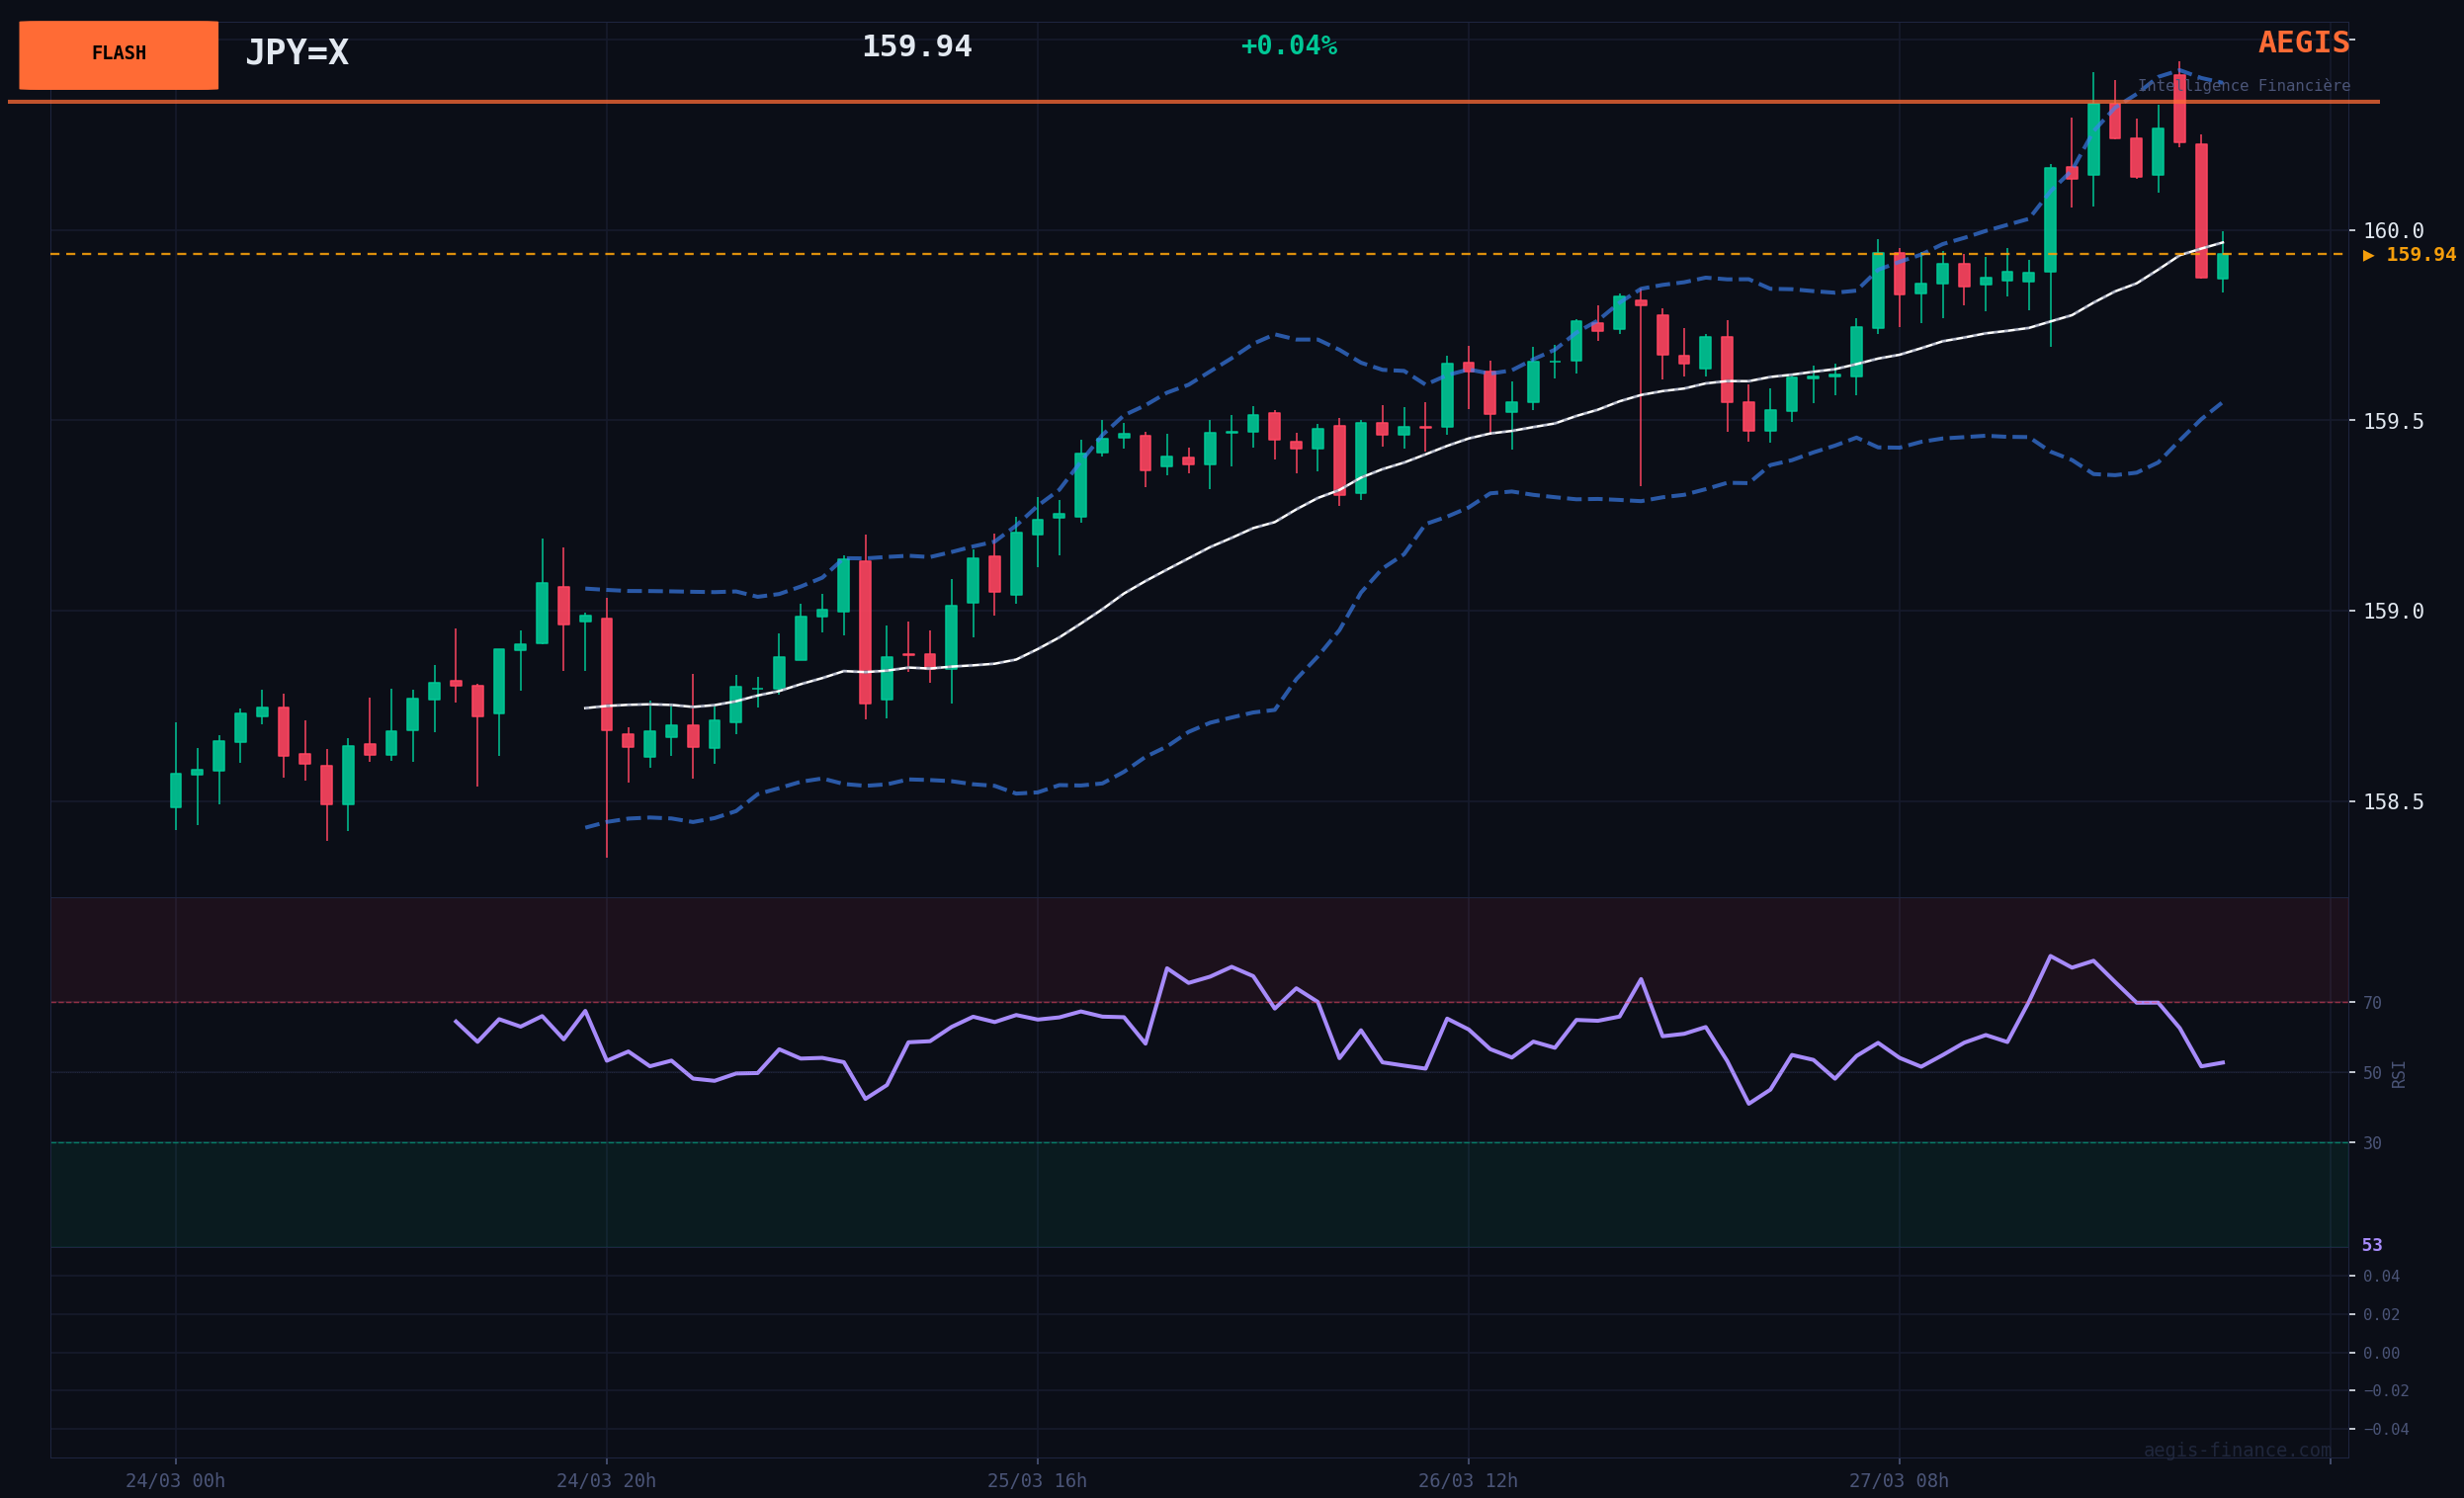Click the 24/03 20h time axis label
The height and width of the screenshot is (1498, 2464).
pos(606,1481)
